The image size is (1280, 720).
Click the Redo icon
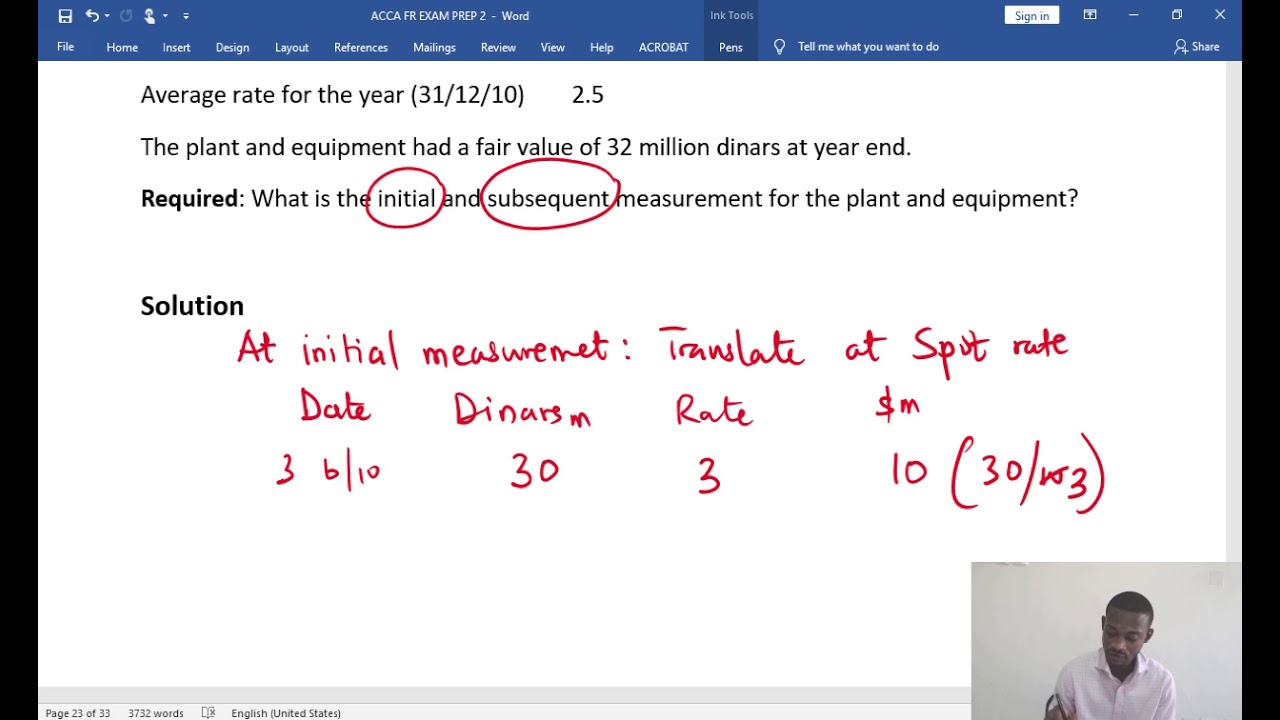coord(126,15)
